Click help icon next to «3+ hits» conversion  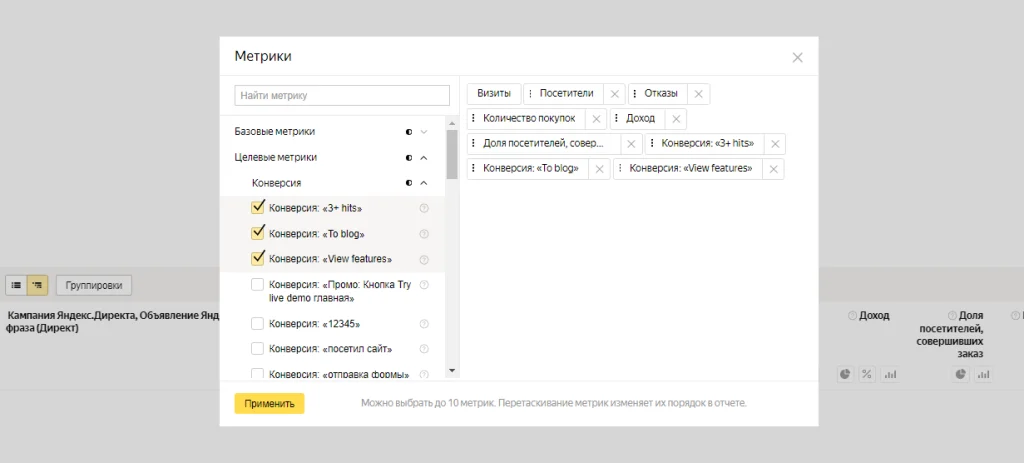[x=424, y=208]
